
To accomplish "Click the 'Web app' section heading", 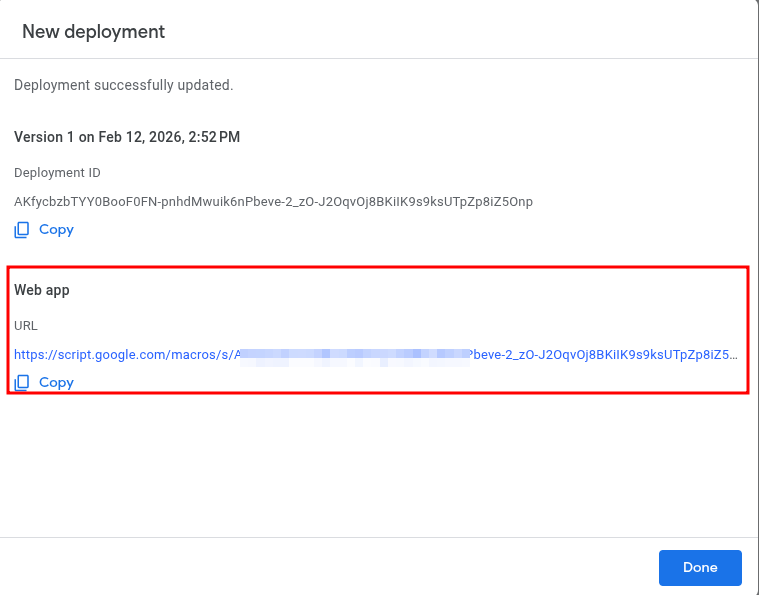I will (x=42, y=290).
